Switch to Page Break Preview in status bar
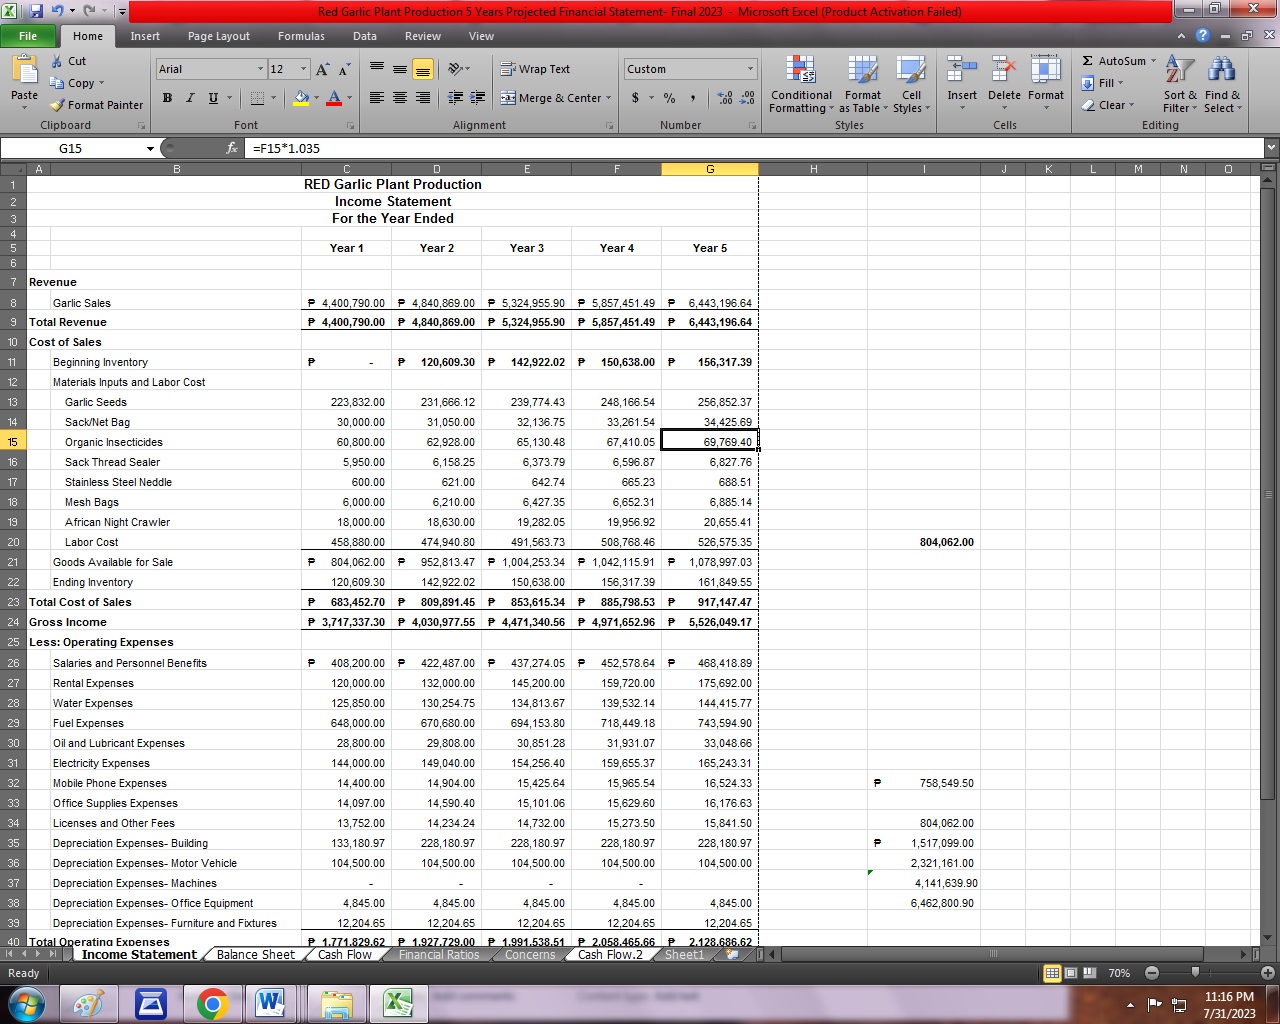1280x1024 pixels. pyautogui.click(x=1088, y=973)
